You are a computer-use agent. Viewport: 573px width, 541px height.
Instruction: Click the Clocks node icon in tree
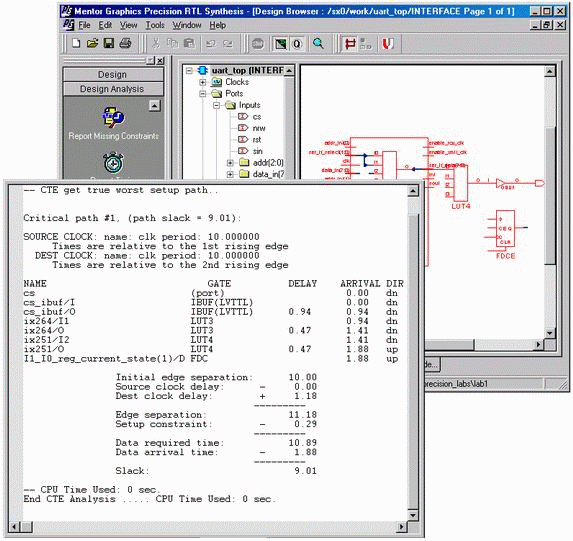point(217,82)
